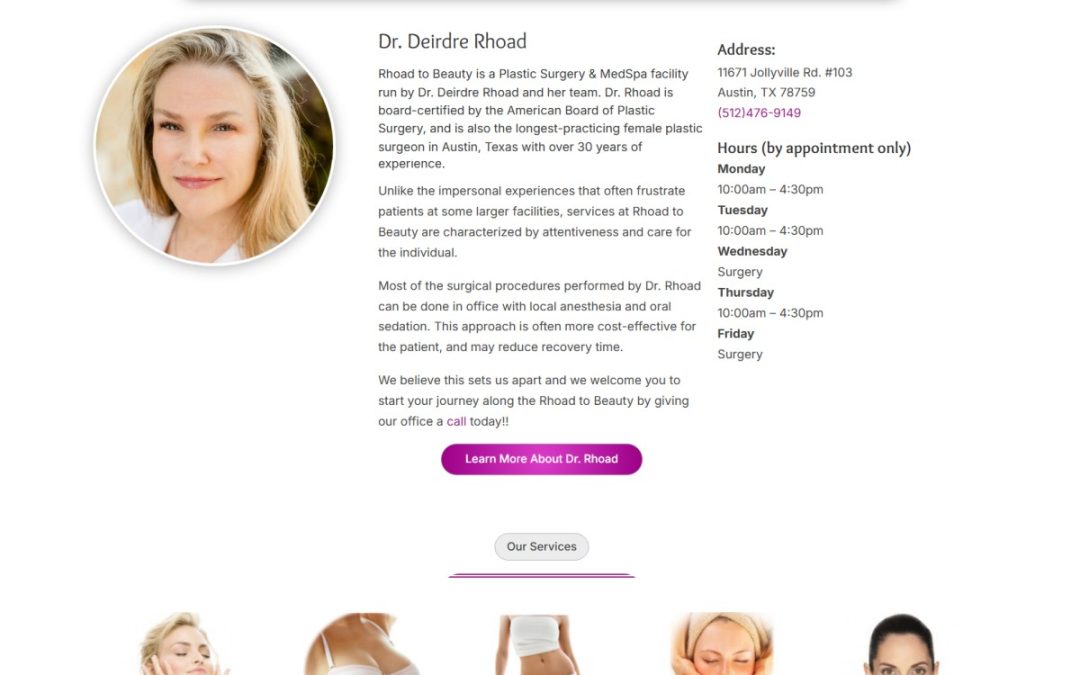This screenshot has height=675, width=1080.
Task: Click Dr. Deirdre Rhoad's circular portrait photo
Action: (214, 146)
